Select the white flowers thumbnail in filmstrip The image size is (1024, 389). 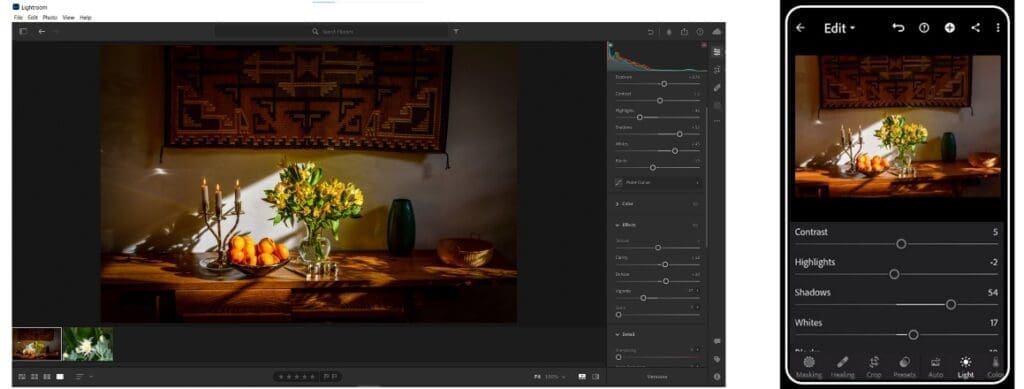88,344
